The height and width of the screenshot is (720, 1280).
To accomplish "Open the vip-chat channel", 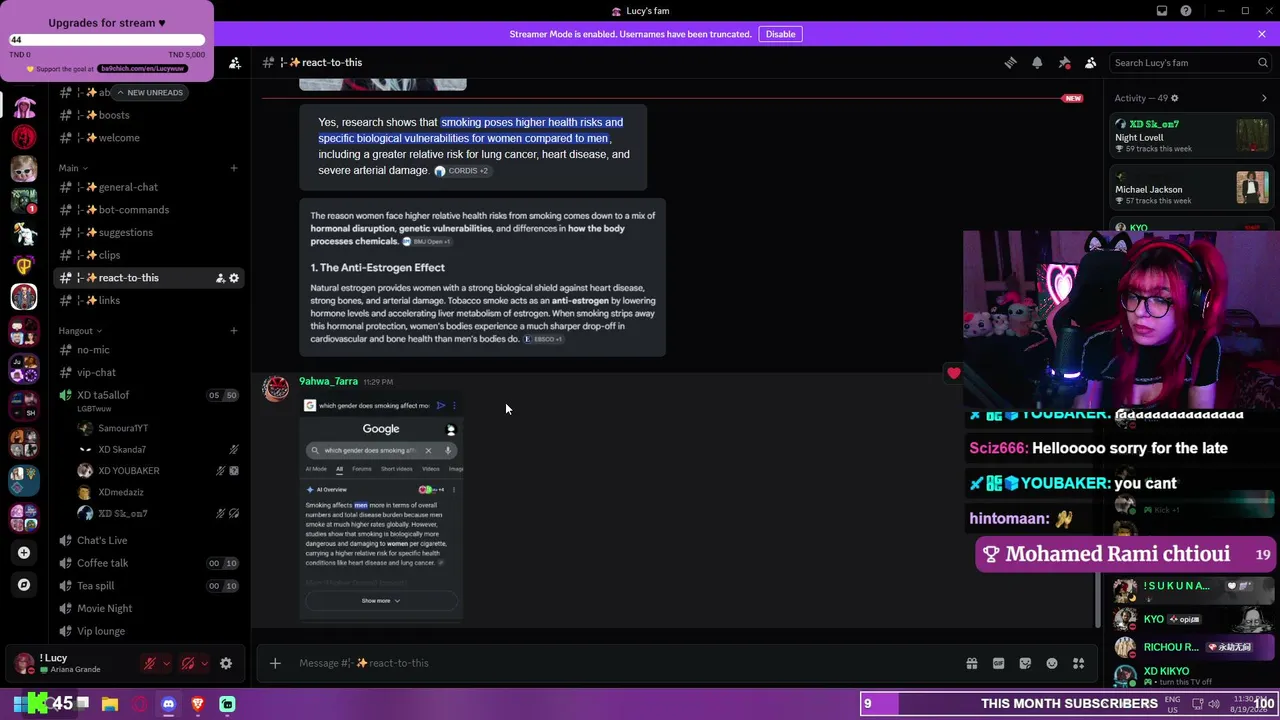I will pyautogui.click(x=148, y=372).
